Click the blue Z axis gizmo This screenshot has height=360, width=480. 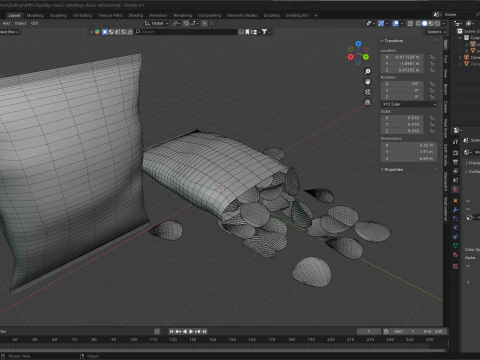(x=358, y=44)
